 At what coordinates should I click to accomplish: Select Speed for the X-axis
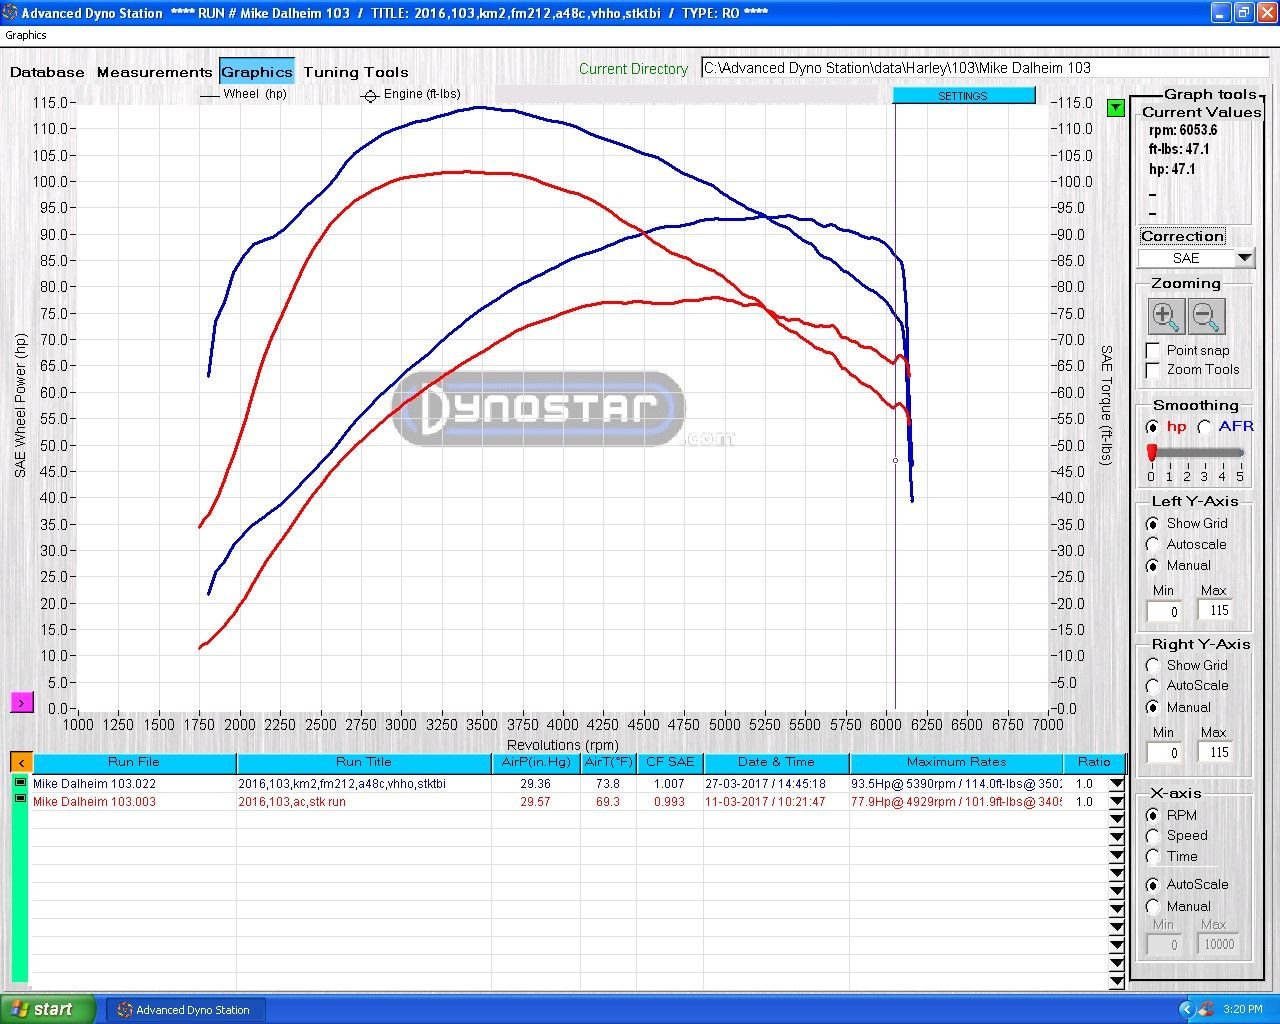(x=1153, y=836)
